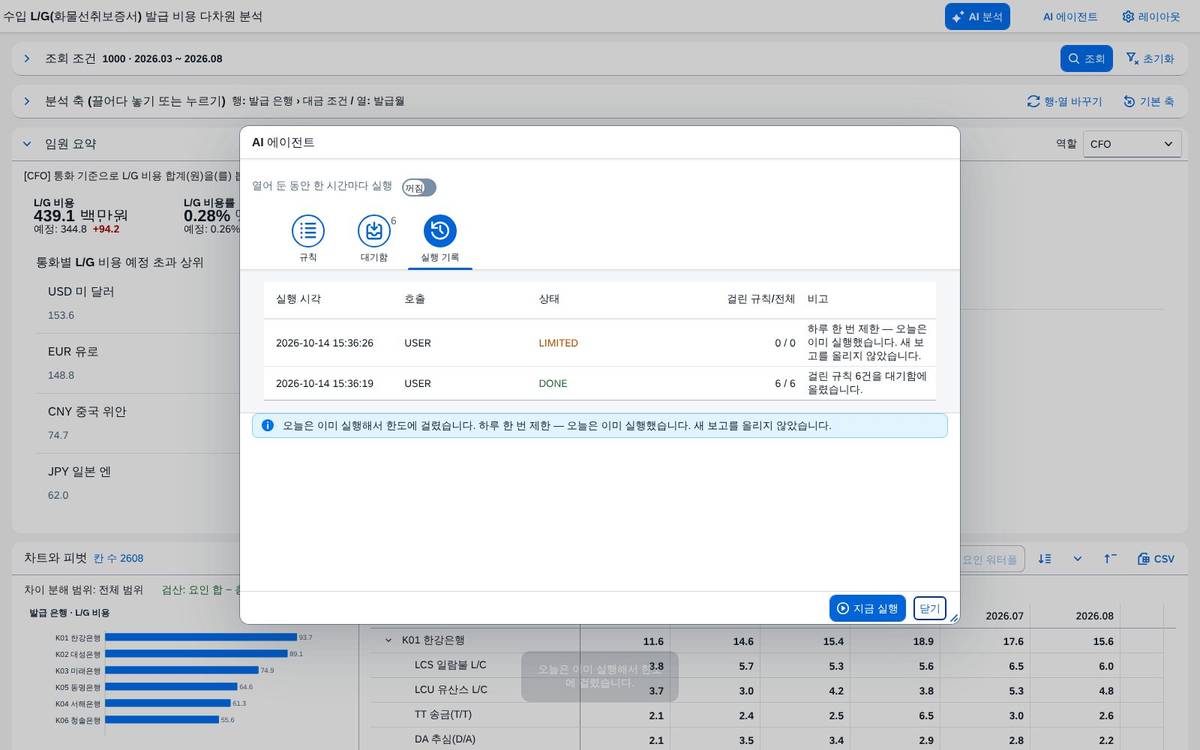Screen dimensions: 1200x750
Task: Click the 상태 column header
Action: tap(549, 299)
